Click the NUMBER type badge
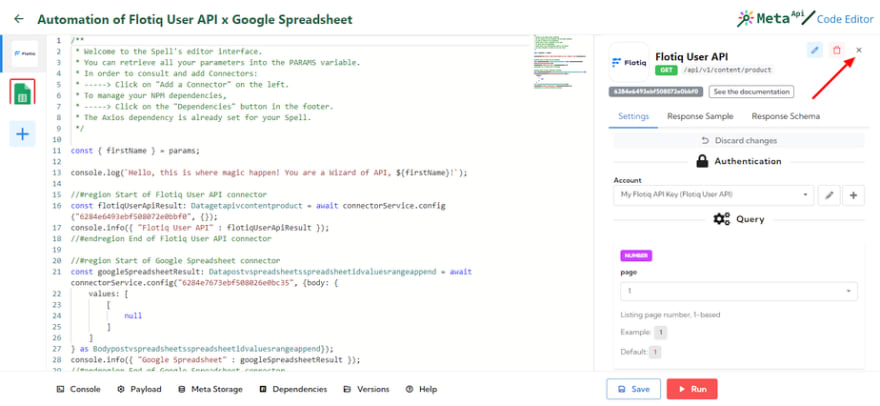This screenshot has width=880, height=406. pyautogui.click(x=636, y=256)
